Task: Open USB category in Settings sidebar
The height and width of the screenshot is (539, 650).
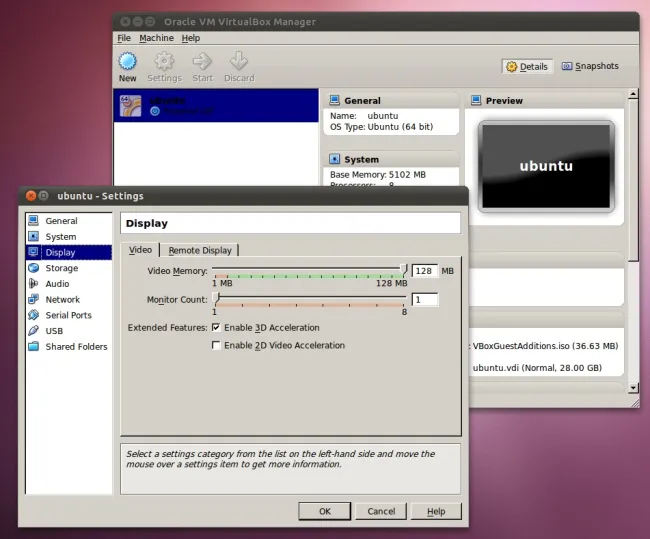Action: click(69, 331)
